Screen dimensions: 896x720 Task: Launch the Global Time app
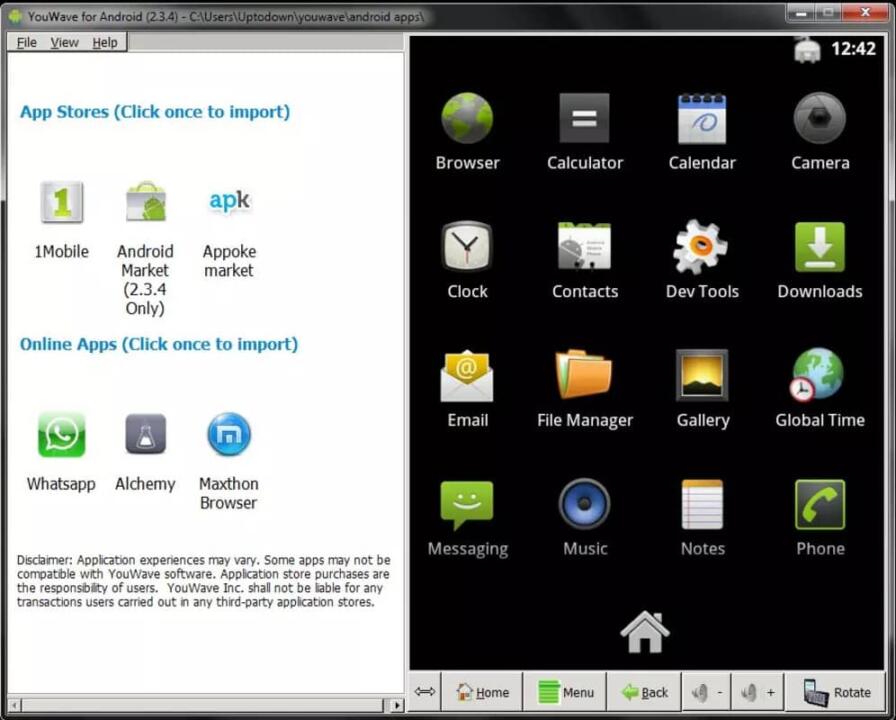click(819, 378)
